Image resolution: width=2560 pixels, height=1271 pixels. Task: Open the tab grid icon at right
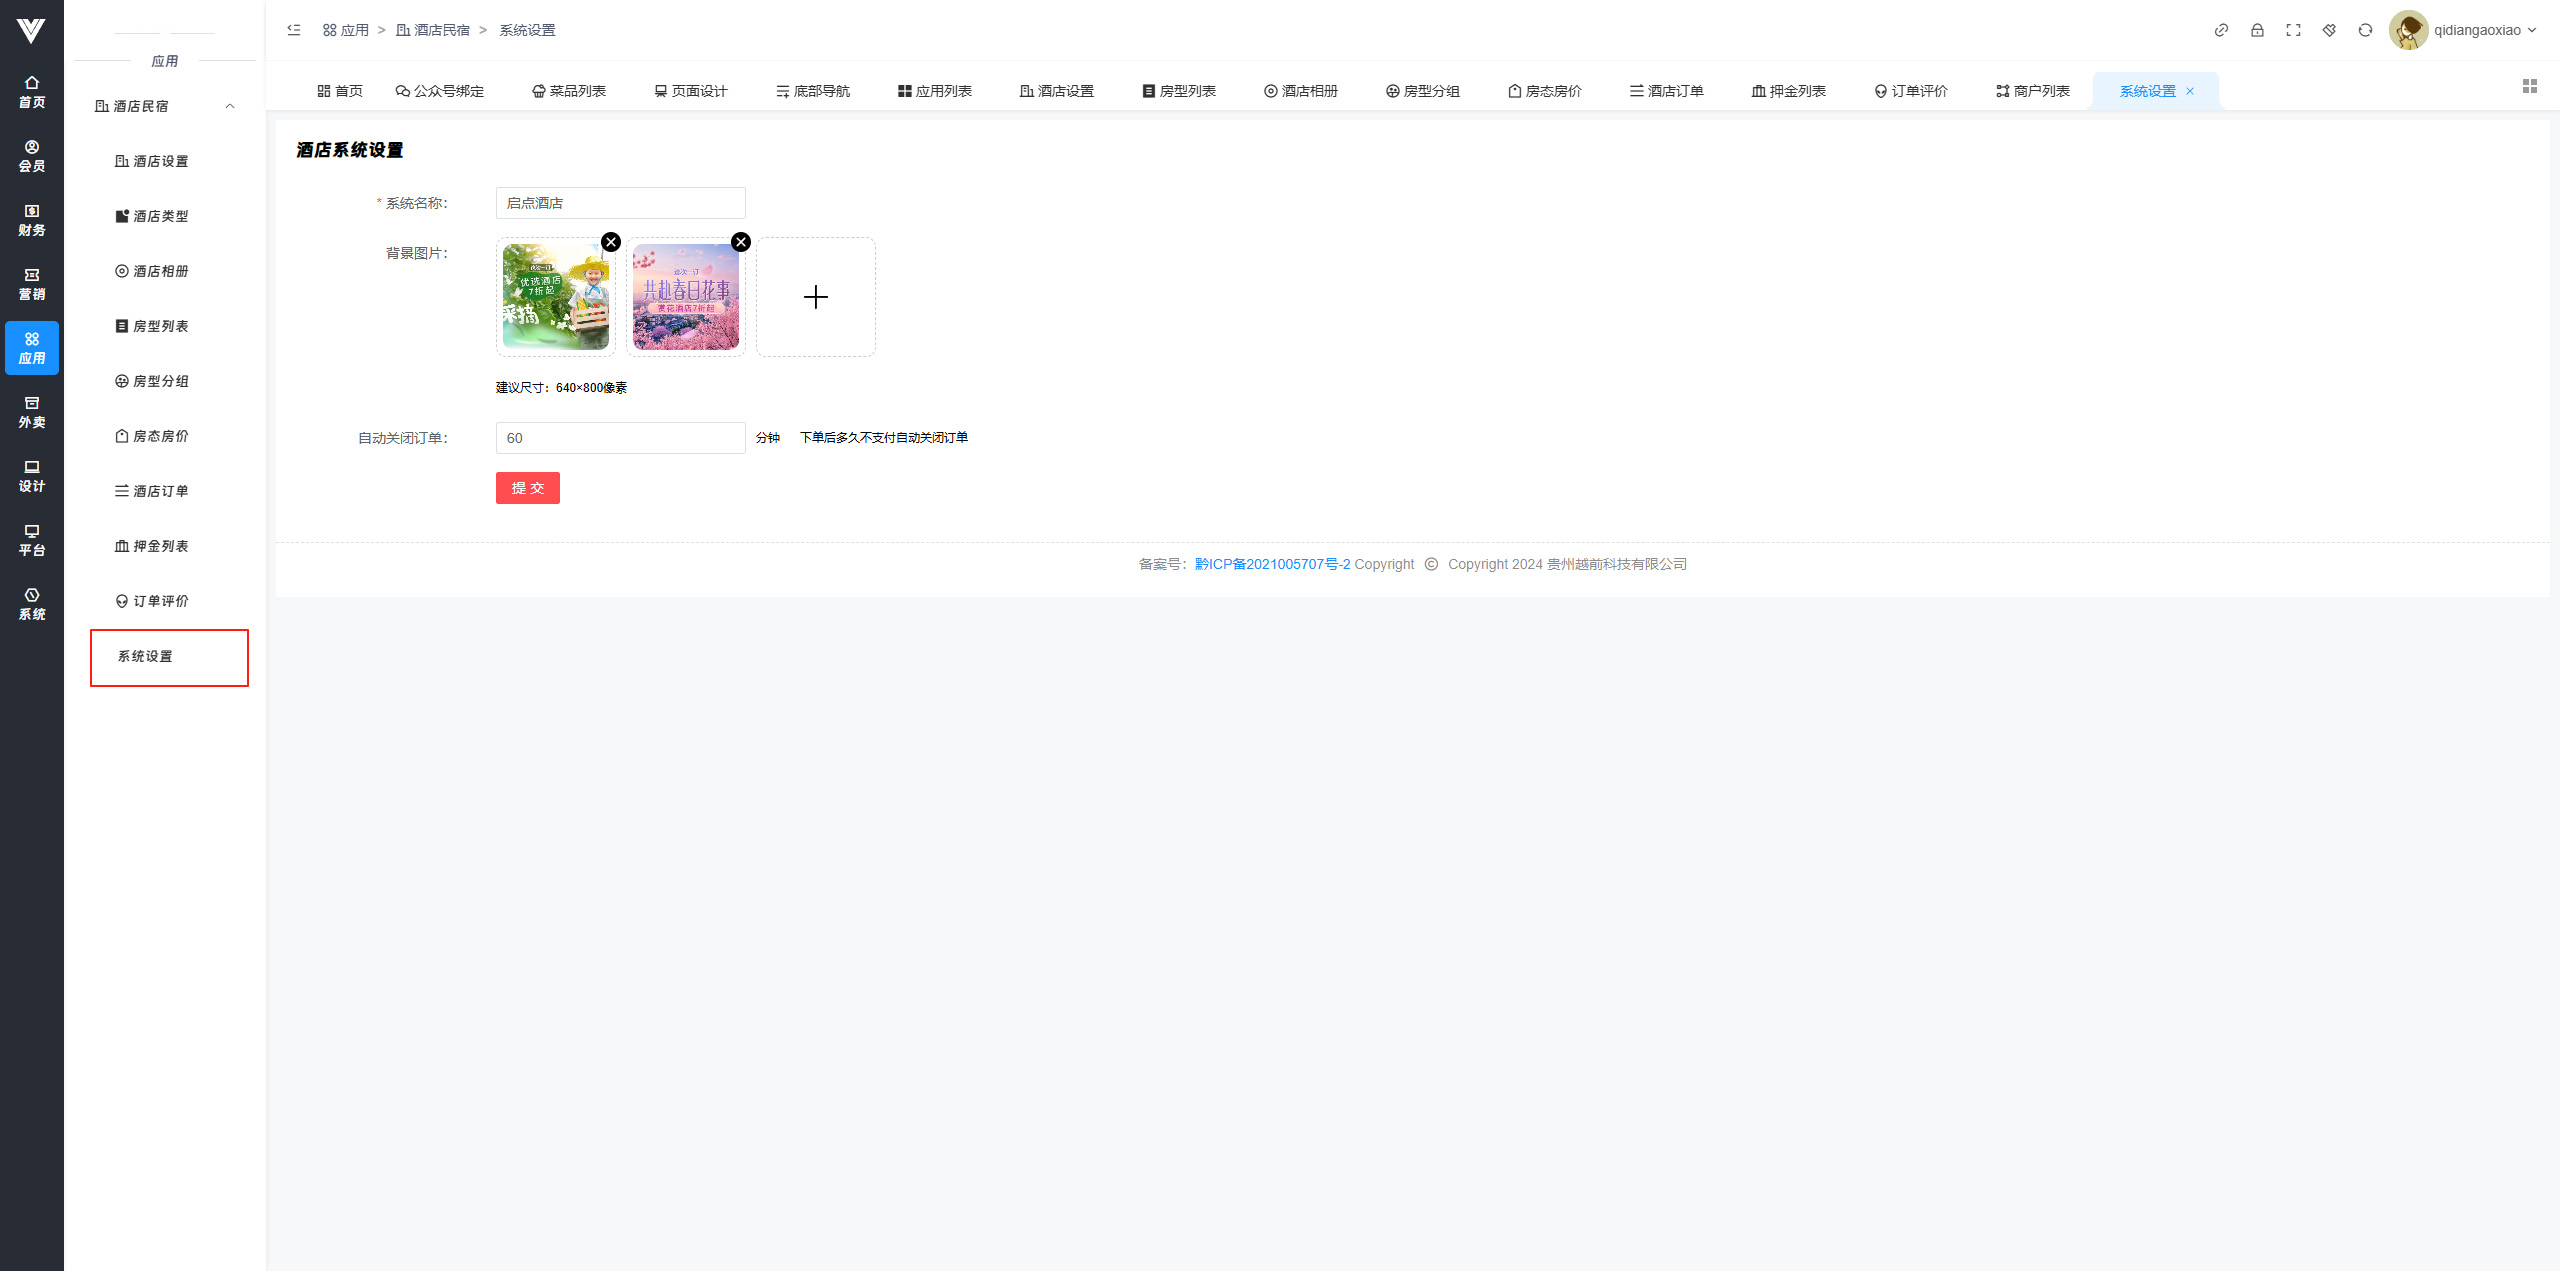click(x=2529, y=87)
